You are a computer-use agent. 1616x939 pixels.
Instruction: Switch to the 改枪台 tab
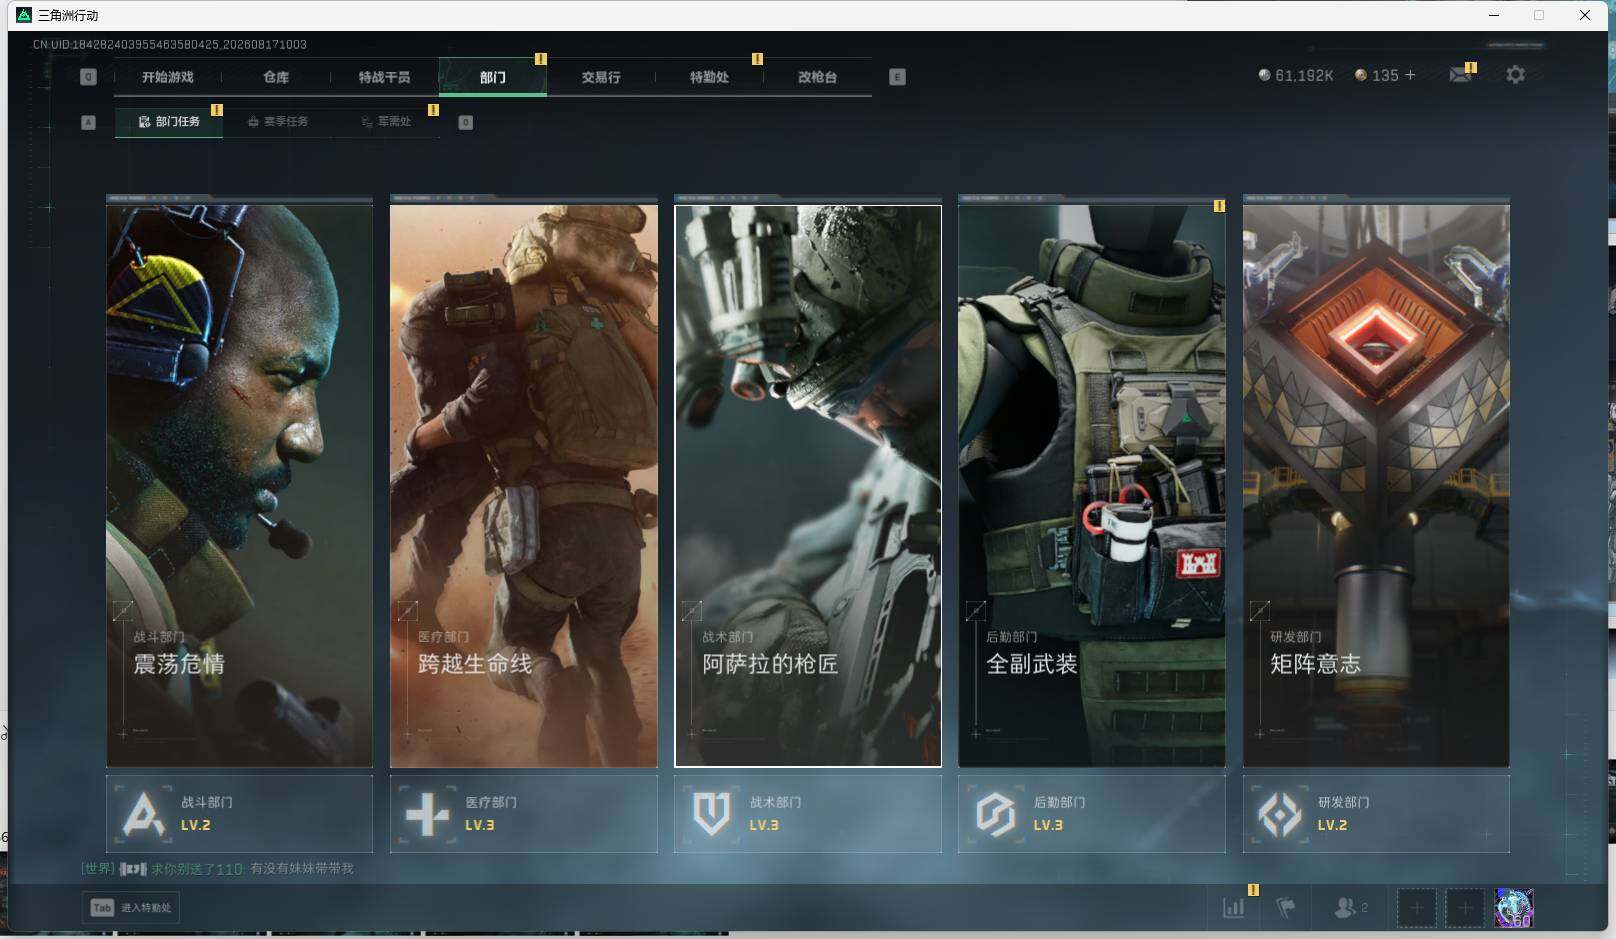pos(817,77)
